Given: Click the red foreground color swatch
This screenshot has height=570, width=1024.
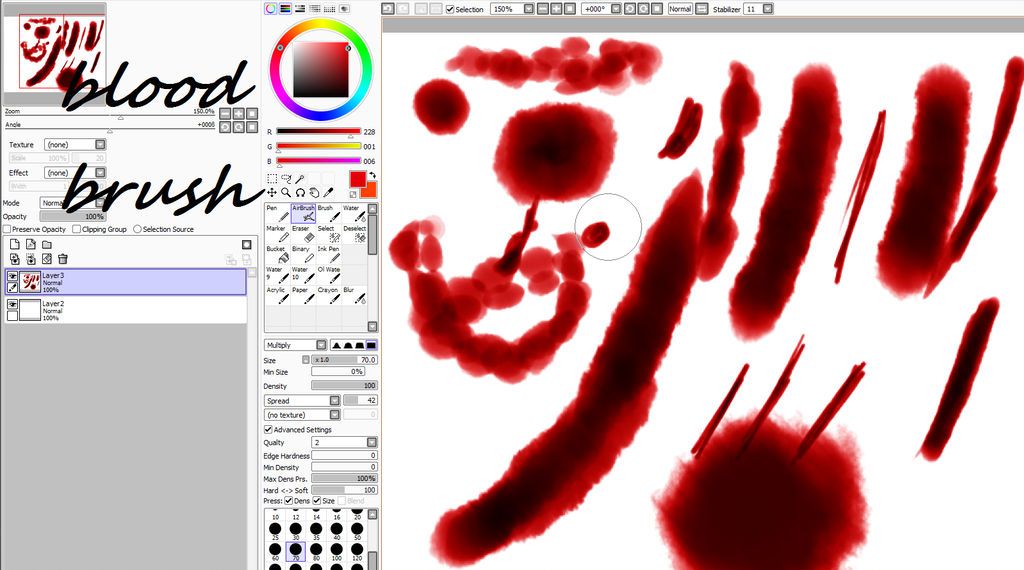Looking at the screenshot, I should coord(358,179).
